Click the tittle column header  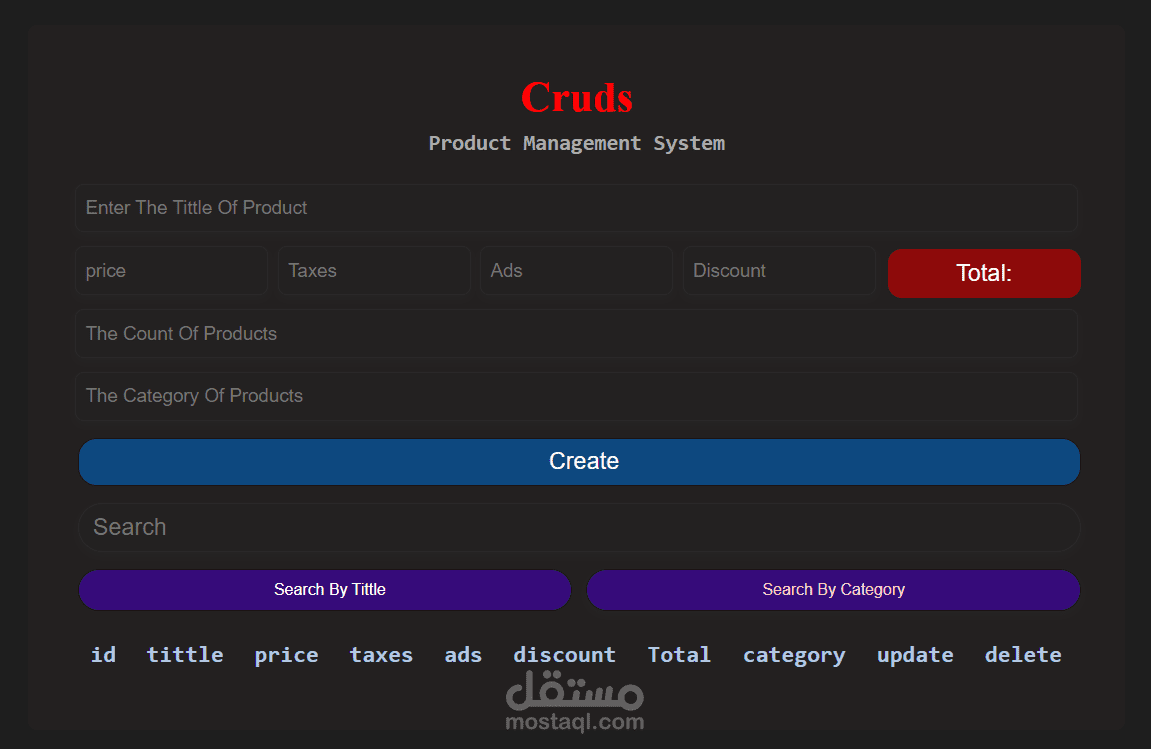point(185,654)
